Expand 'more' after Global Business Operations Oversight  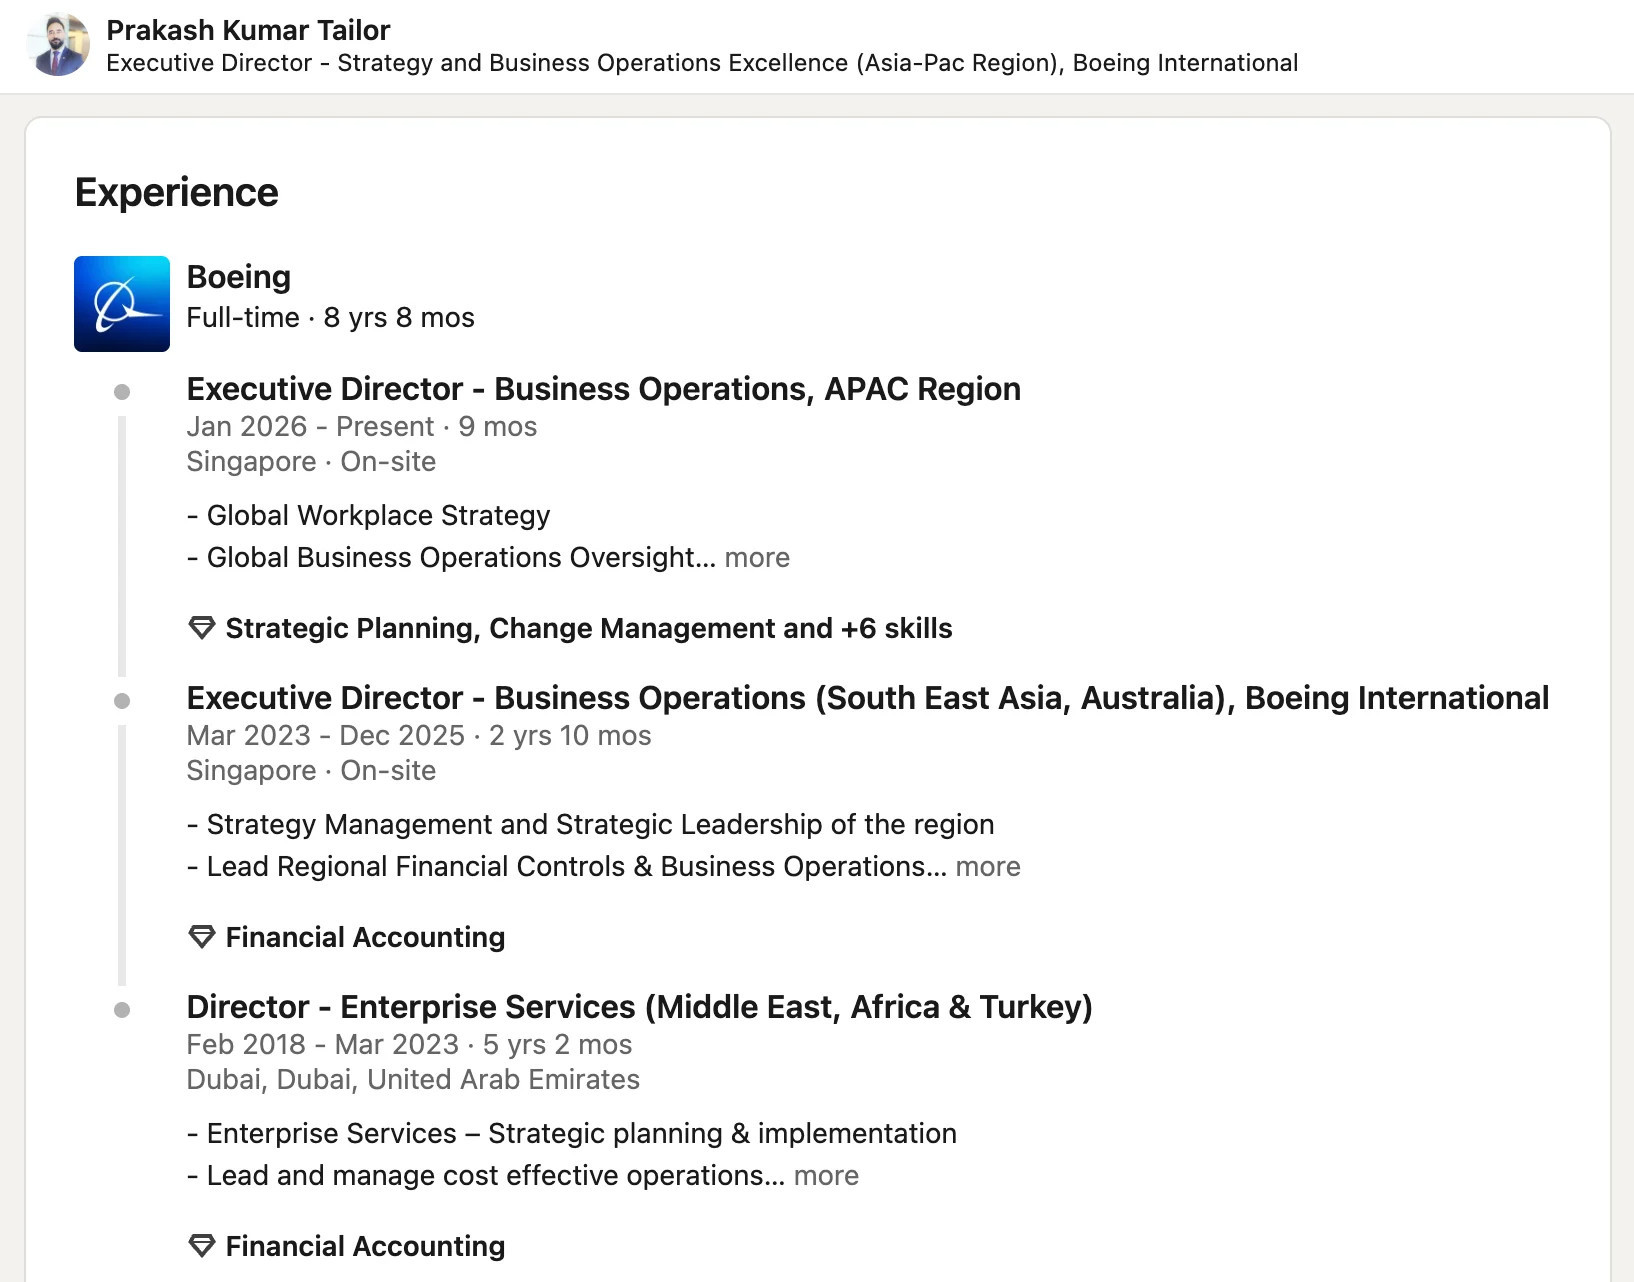757,557
